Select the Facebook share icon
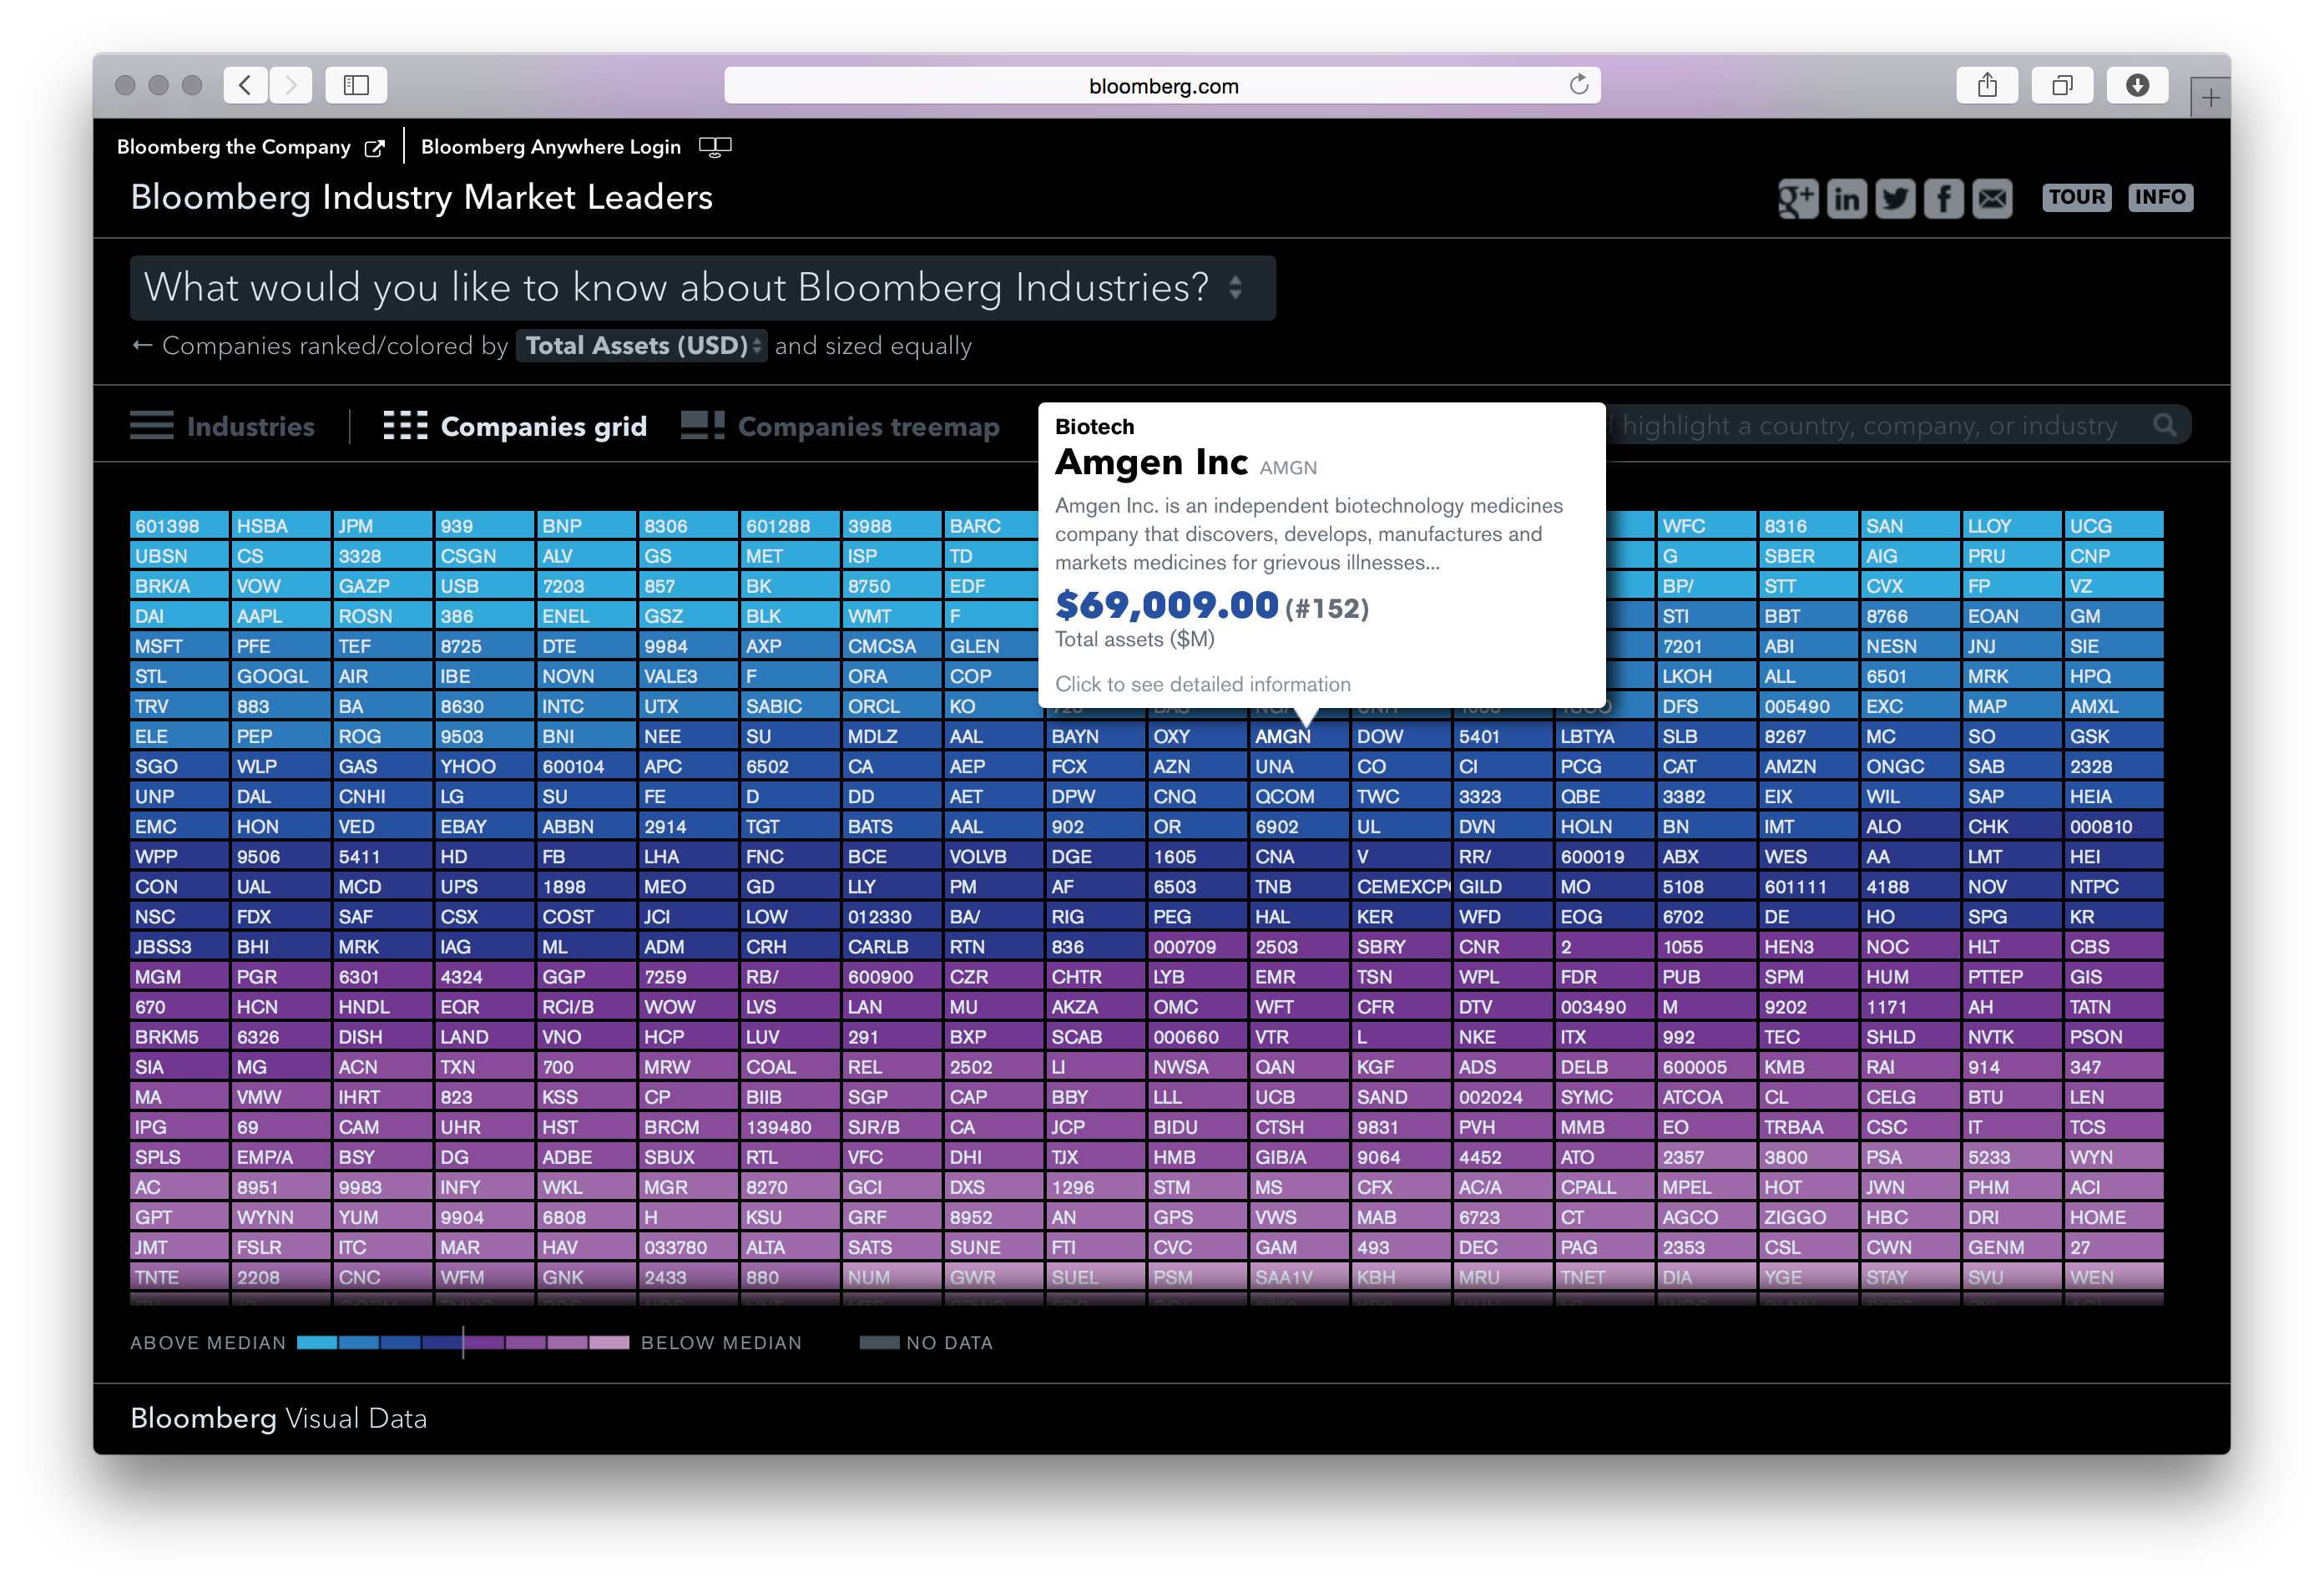 [1943, 198]
